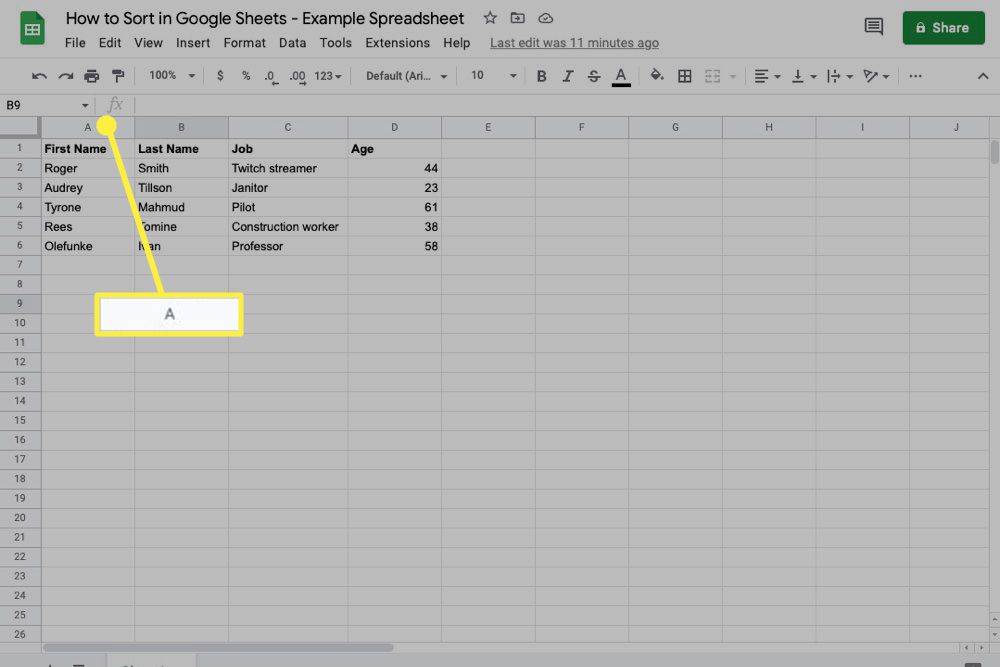The height and width of the screenshot is (667, 1000).
Task: Open the Help menu
Action: click(457, 43)
